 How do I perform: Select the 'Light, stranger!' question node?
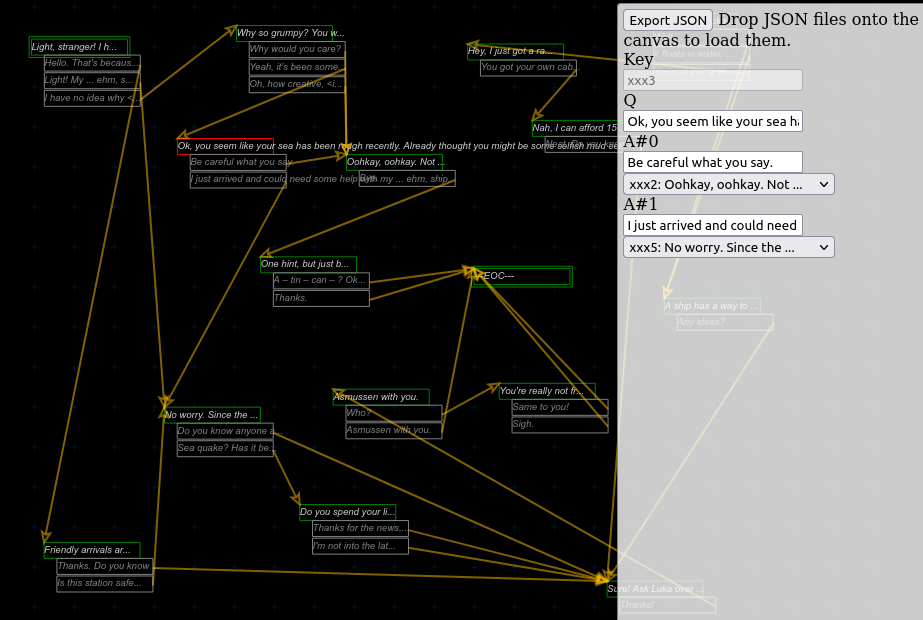(x=79, y=46)
